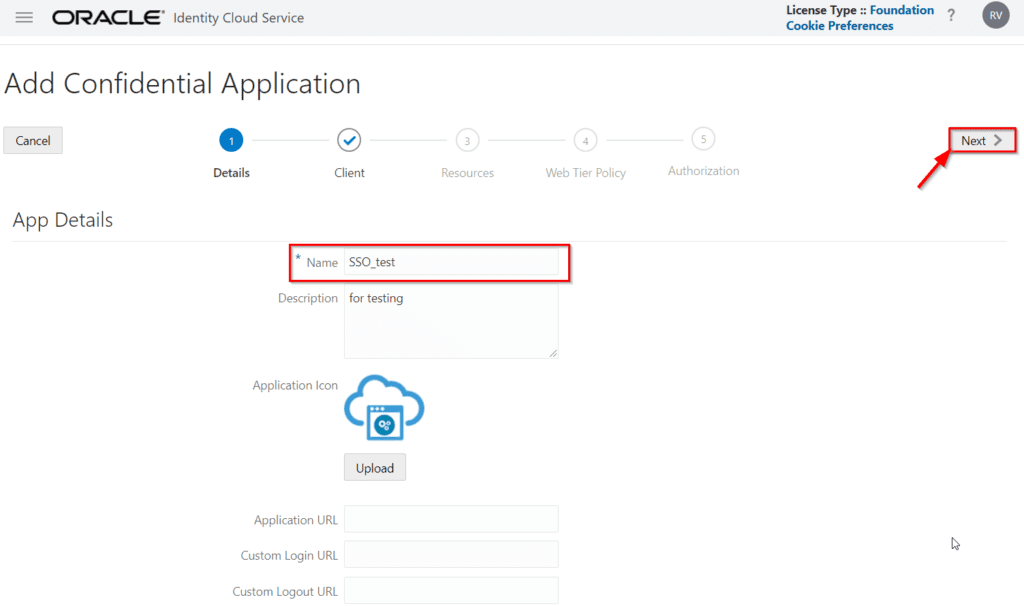Click the Application URL field
This screenshot has width=1024, height=606.
click(451, 520)
